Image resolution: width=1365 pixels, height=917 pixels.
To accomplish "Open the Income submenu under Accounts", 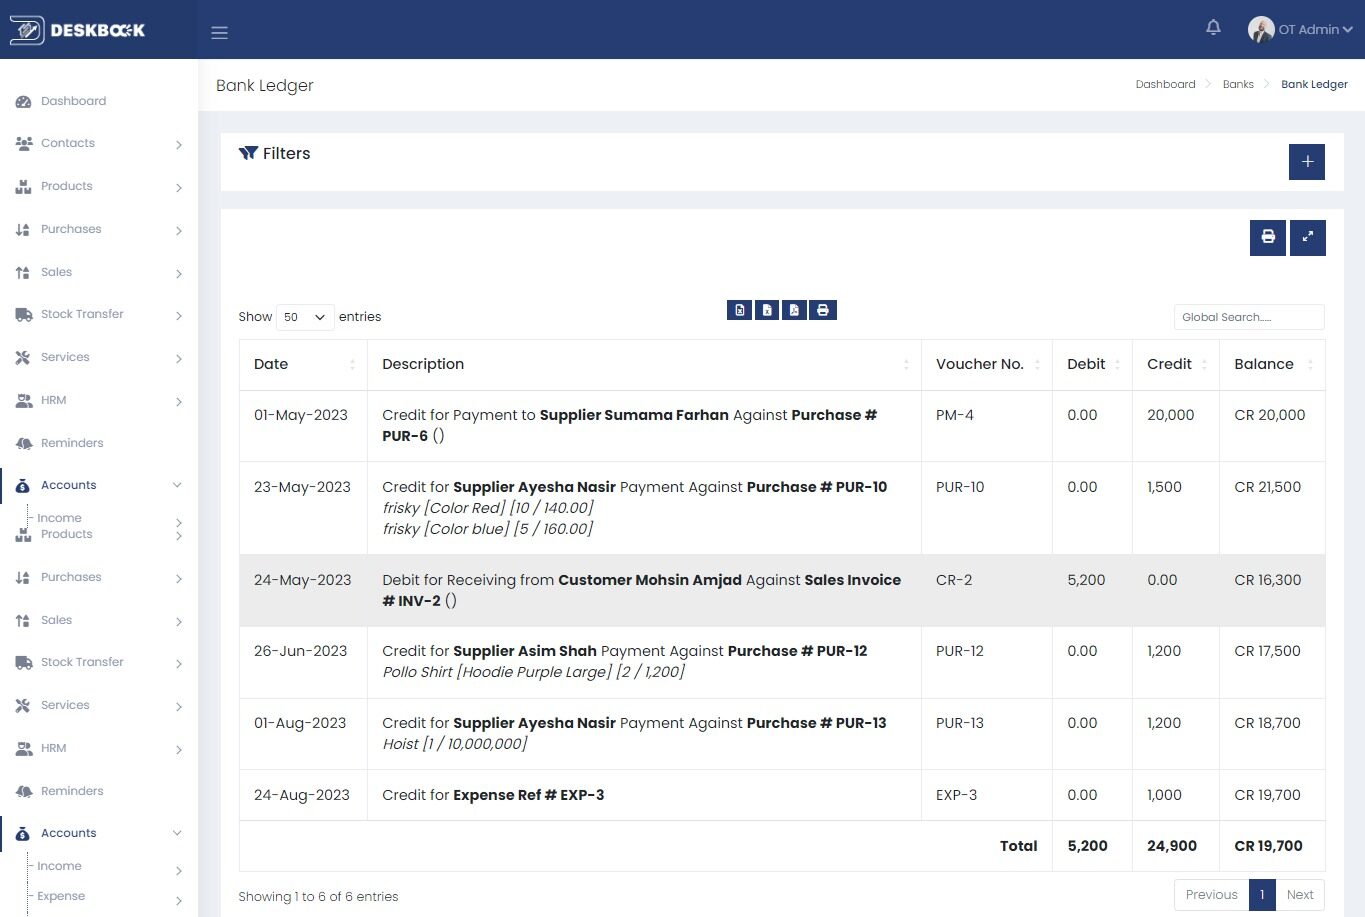I will 59,517.
